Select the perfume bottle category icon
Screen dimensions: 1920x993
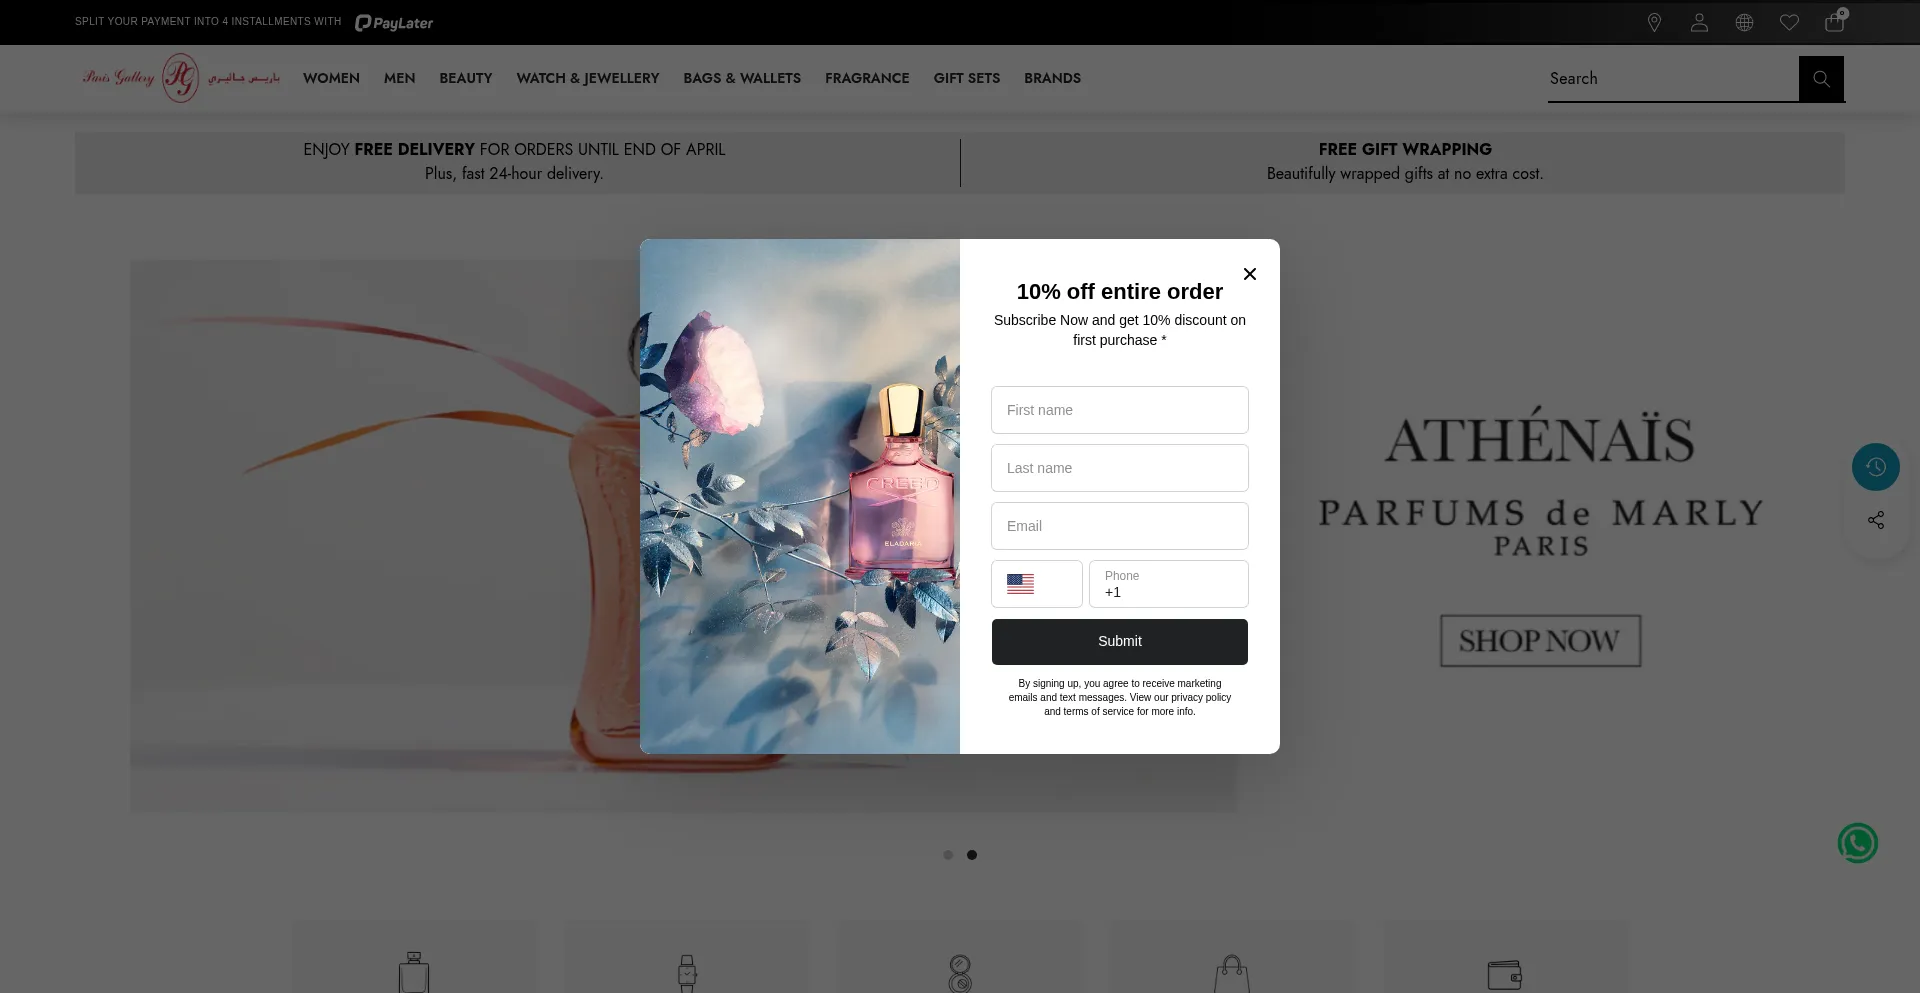414,972
